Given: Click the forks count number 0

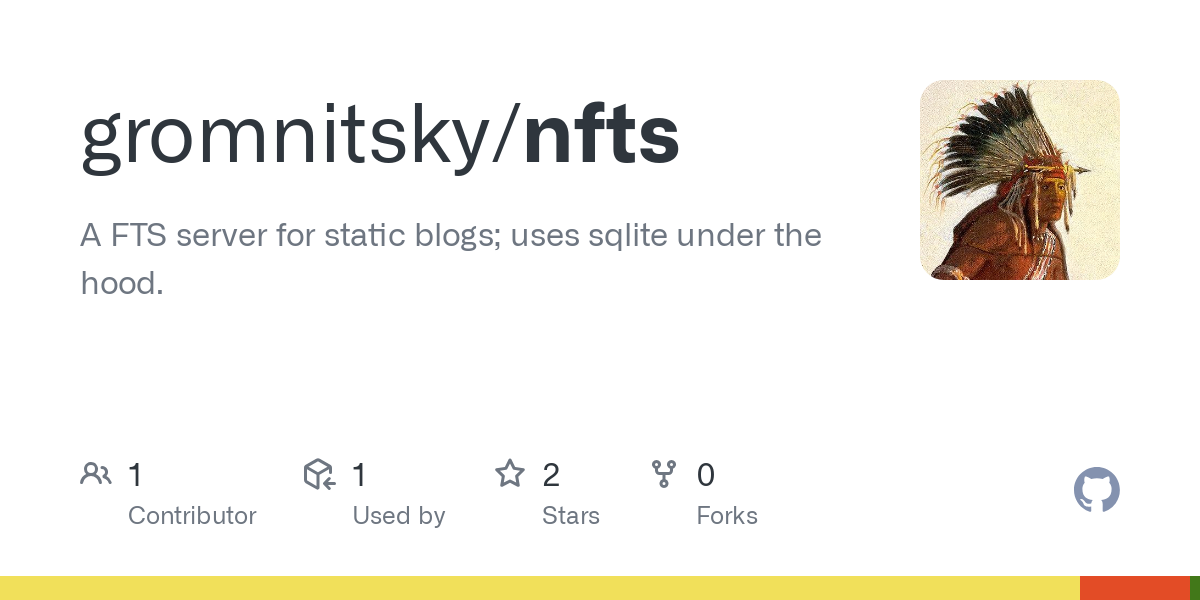Looking at the screenshot, I should tap(706, 475).
